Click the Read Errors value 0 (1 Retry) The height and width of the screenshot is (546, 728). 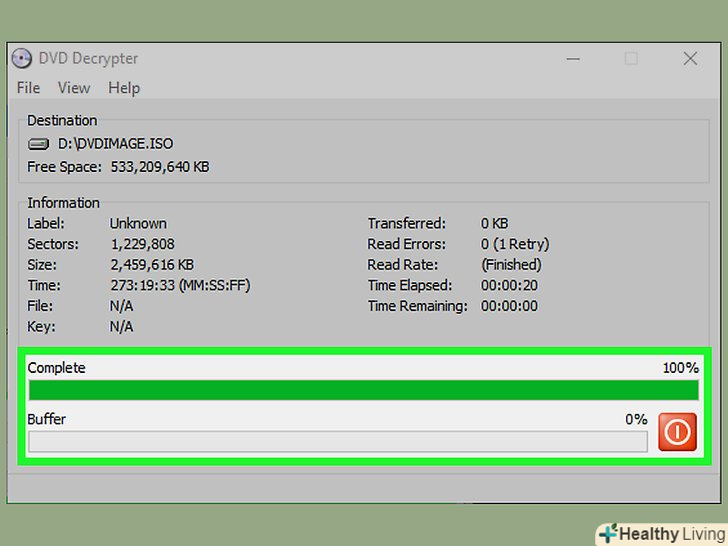[515, 244]
